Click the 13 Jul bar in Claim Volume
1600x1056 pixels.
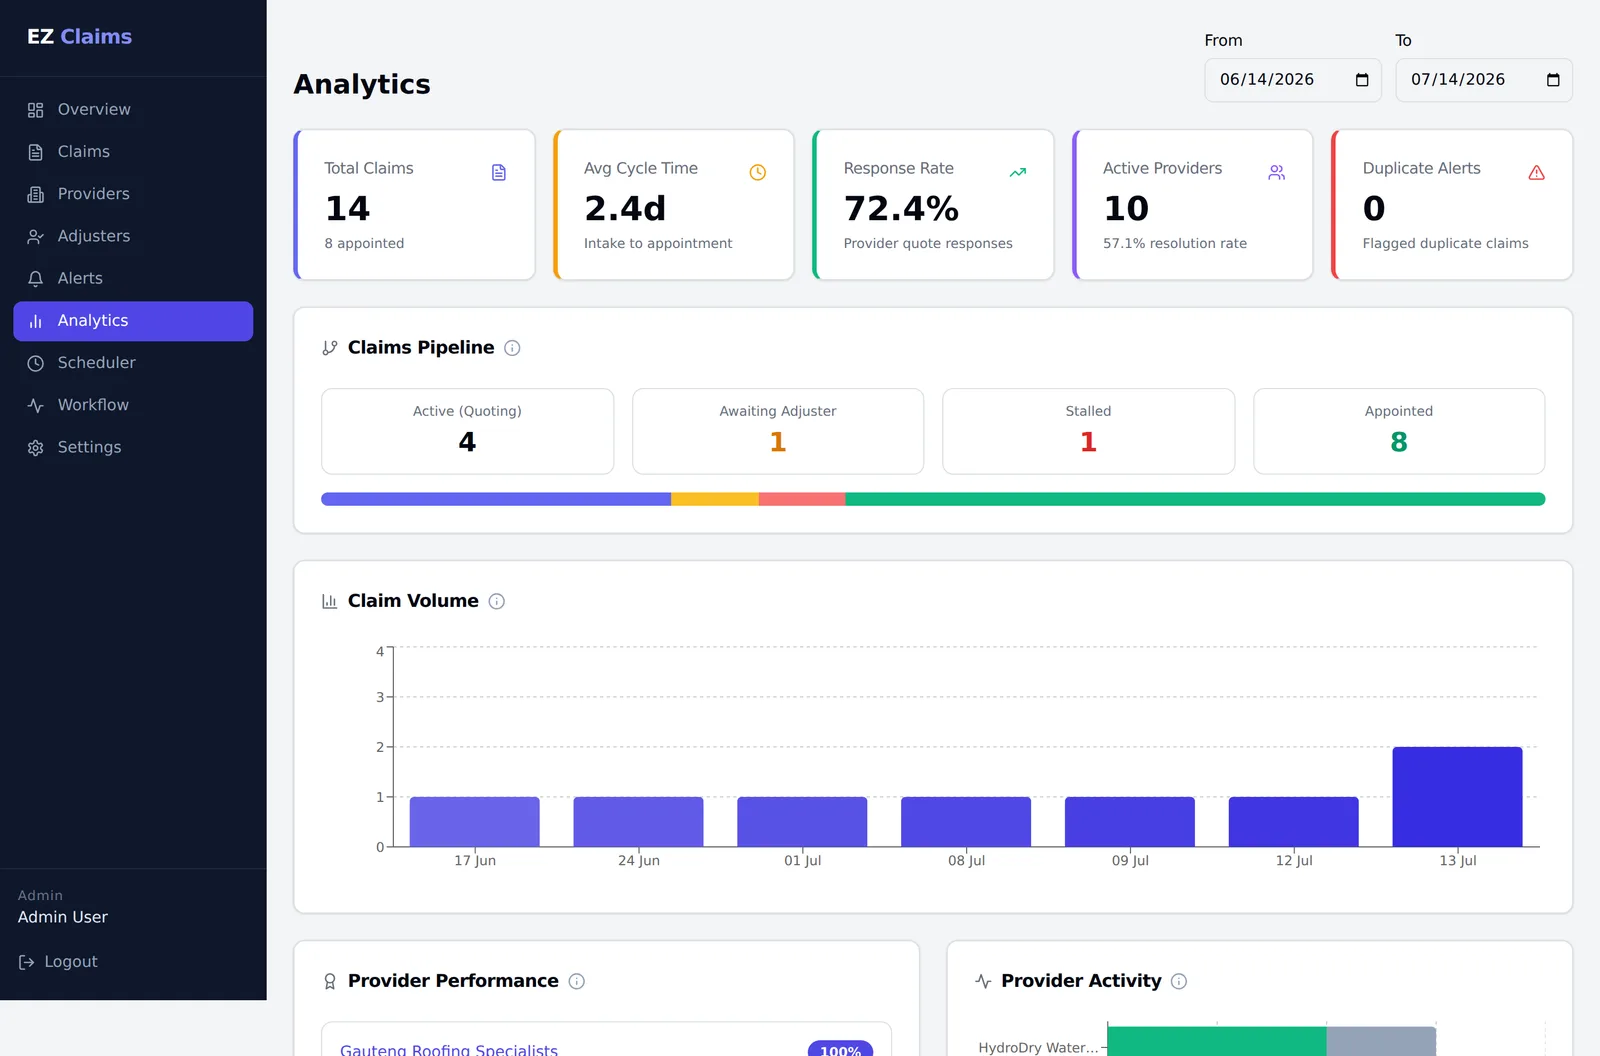(x=1457, y=797)
